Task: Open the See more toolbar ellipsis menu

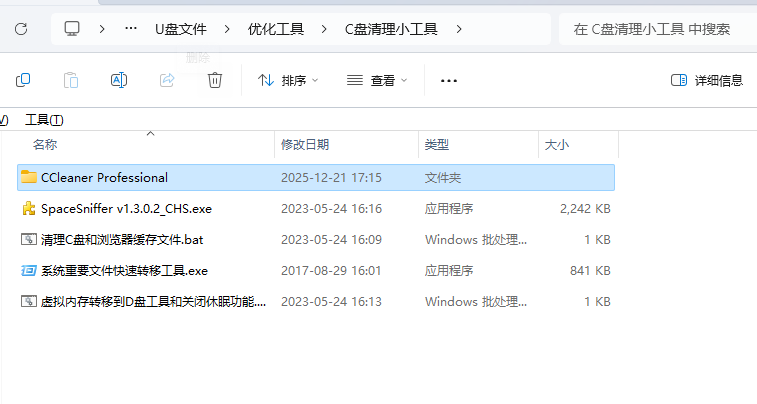Action: coord(449,81)
